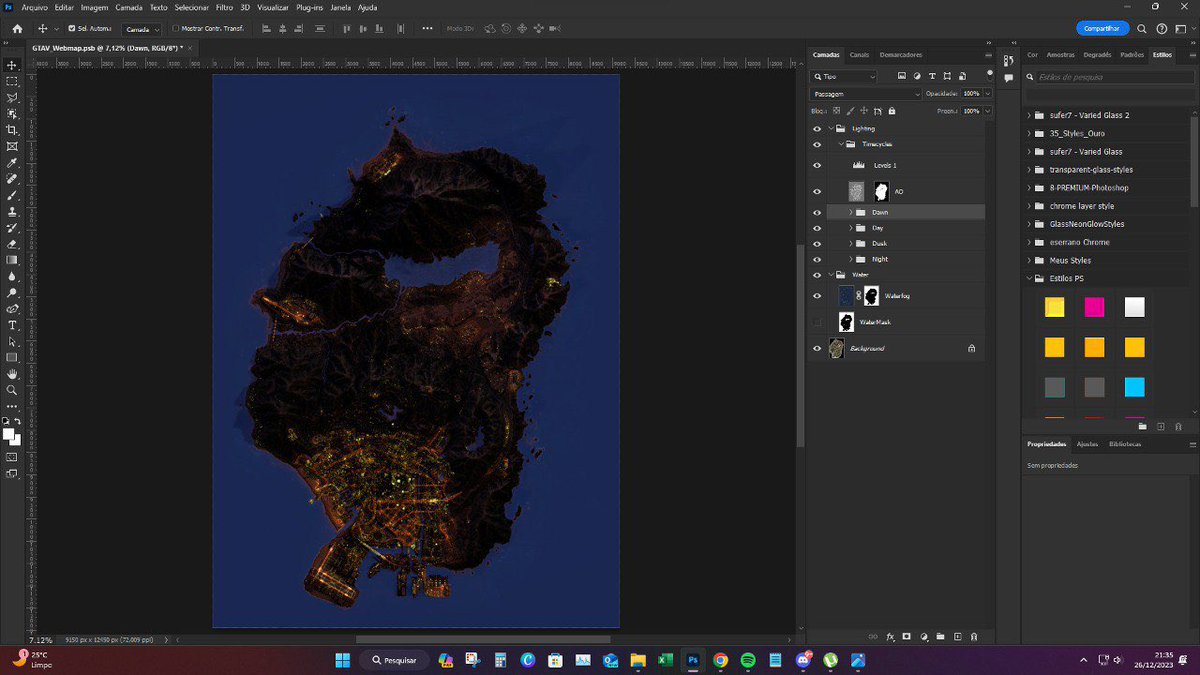Open the blend mode Passagem dropdown
The width and height of the screenshot is (1200, 675).
click(x=866, y=94)
